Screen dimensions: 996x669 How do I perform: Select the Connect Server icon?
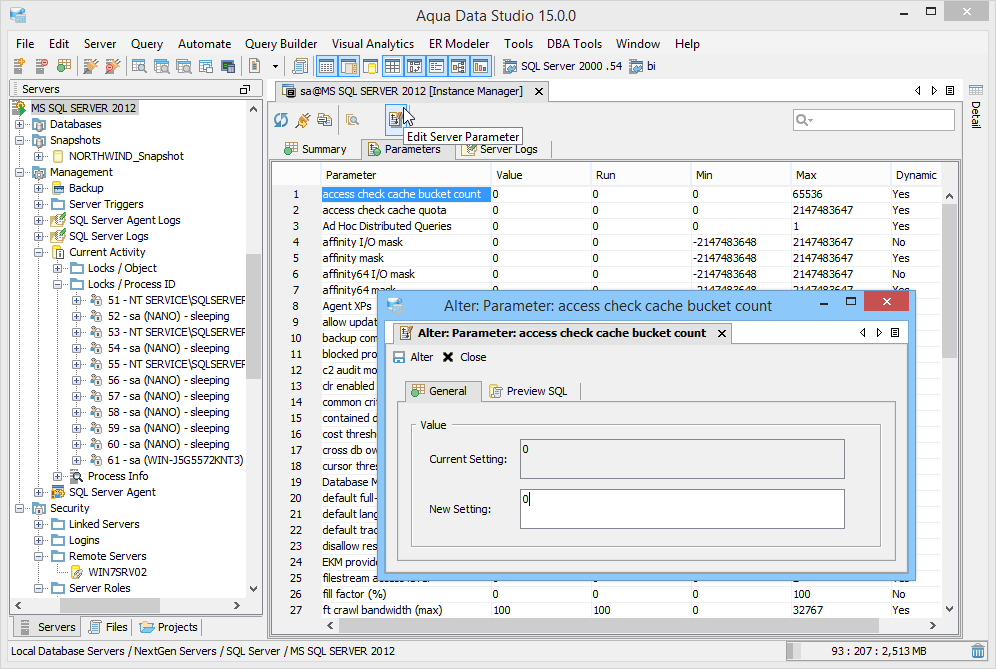pyautogui.click(x=90, y=66)
